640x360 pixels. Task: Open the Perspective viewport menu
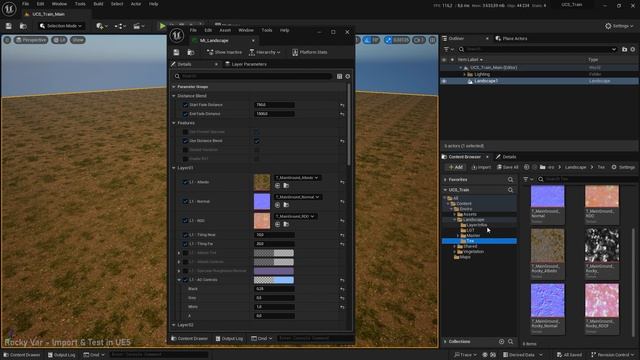click(31, 40)
